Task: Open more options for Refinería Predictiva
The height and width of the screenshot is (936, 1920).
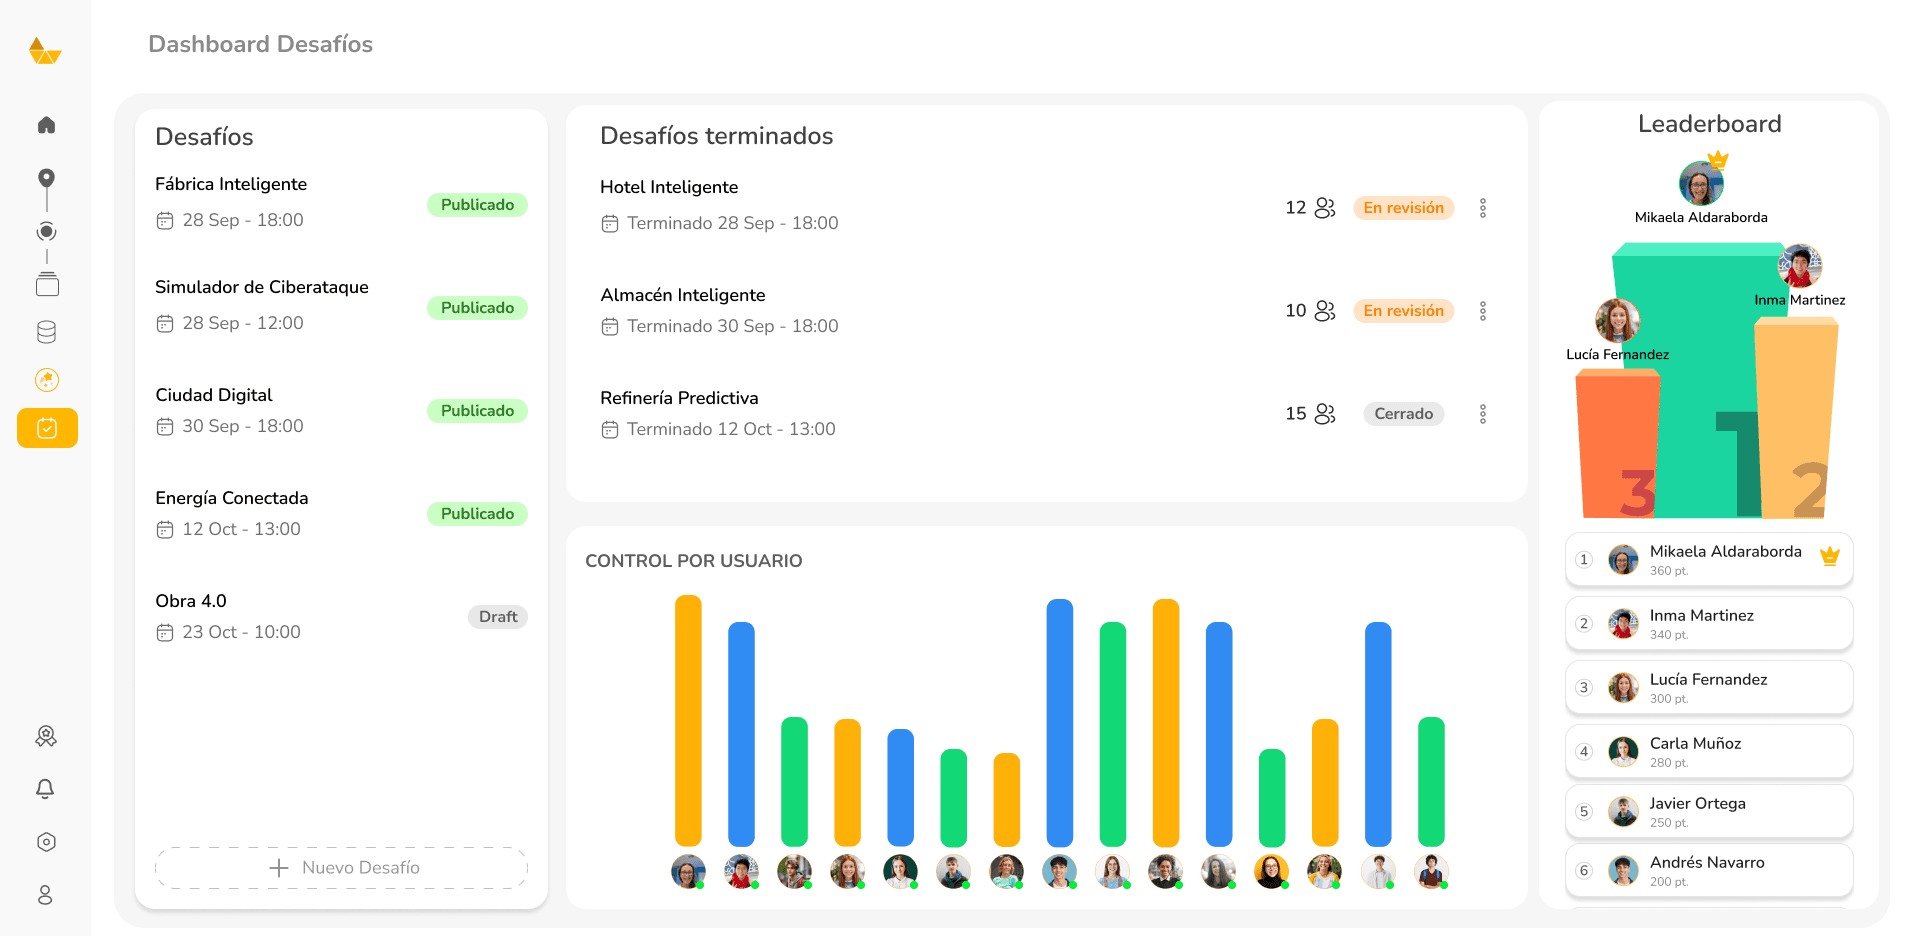Action: click(1483, 414)
